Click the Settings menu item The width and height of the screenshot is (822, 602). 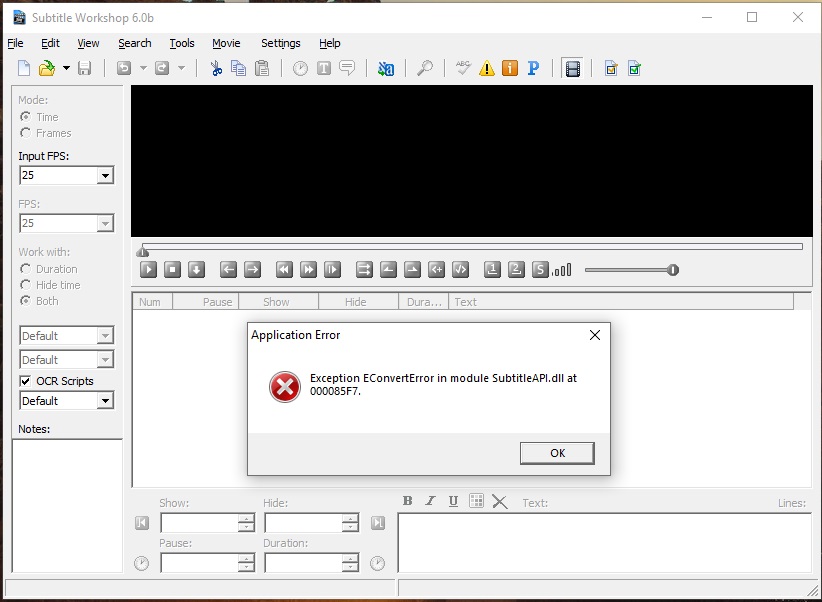(x=280, y=43)
